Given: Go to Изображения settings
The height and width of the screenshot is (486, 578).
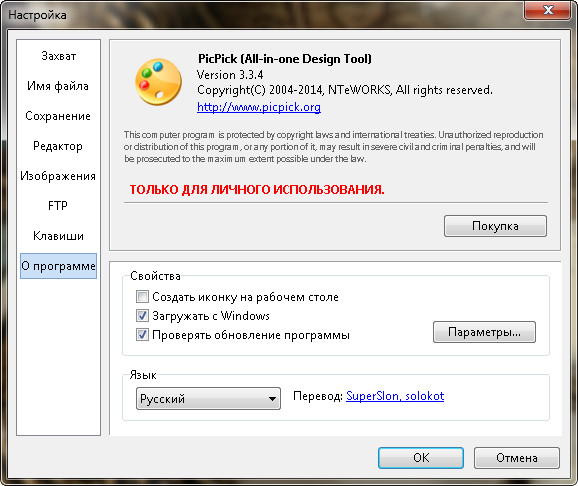Looking at the screenshot, I should coord(58,176).
